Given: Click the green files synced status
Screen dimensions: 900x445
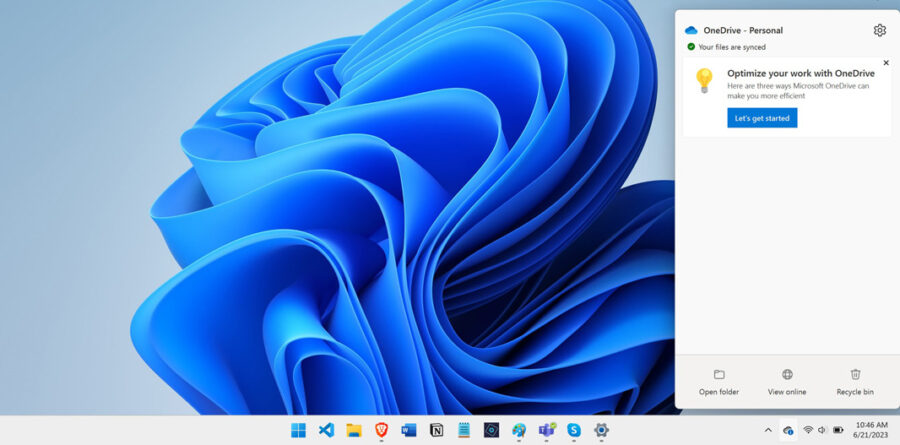Looking at the screenshot, I should coord(725,47).
